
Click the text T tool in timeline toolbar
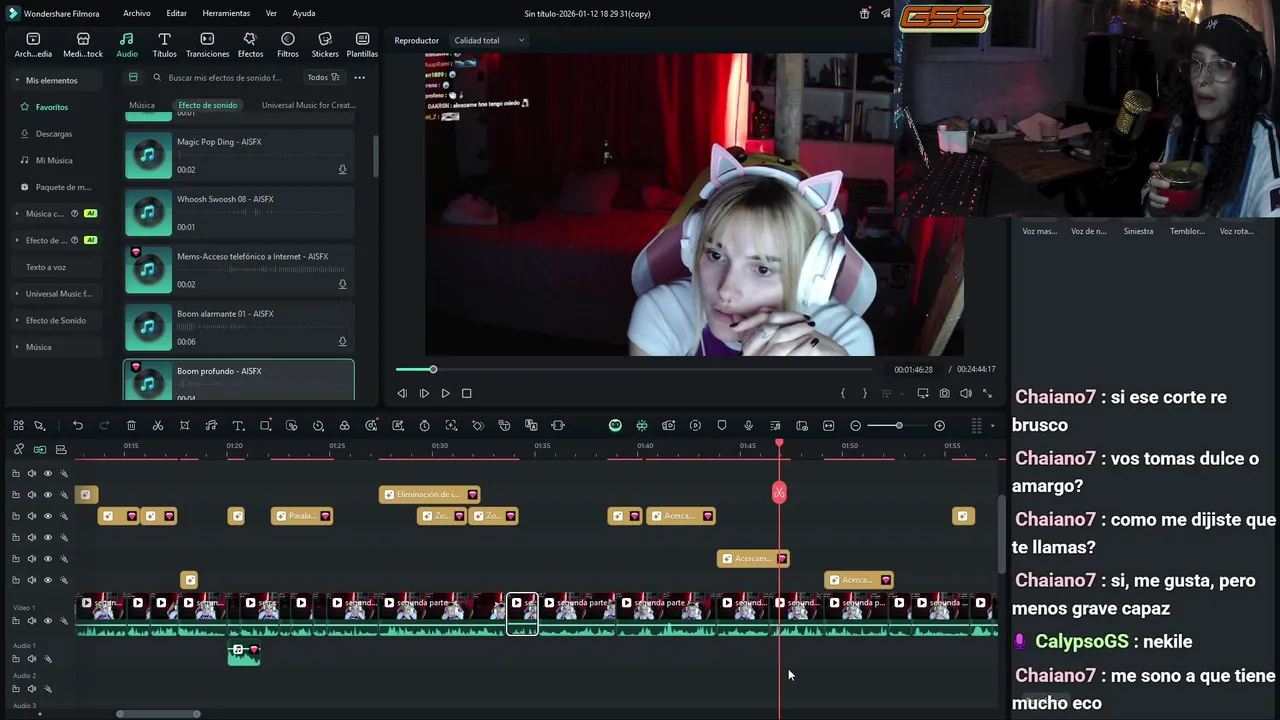[x=238, y=426]
